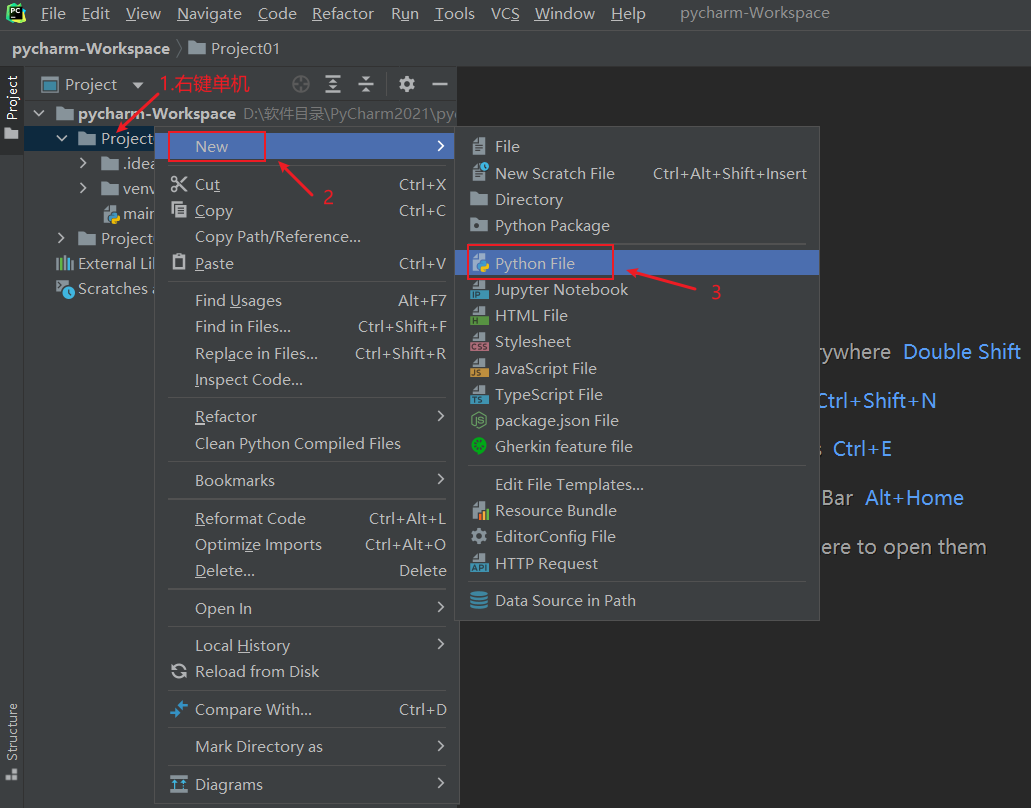Click the Copy icon in context menu
Screen dimensions: 1031x808
click(179, 210)
